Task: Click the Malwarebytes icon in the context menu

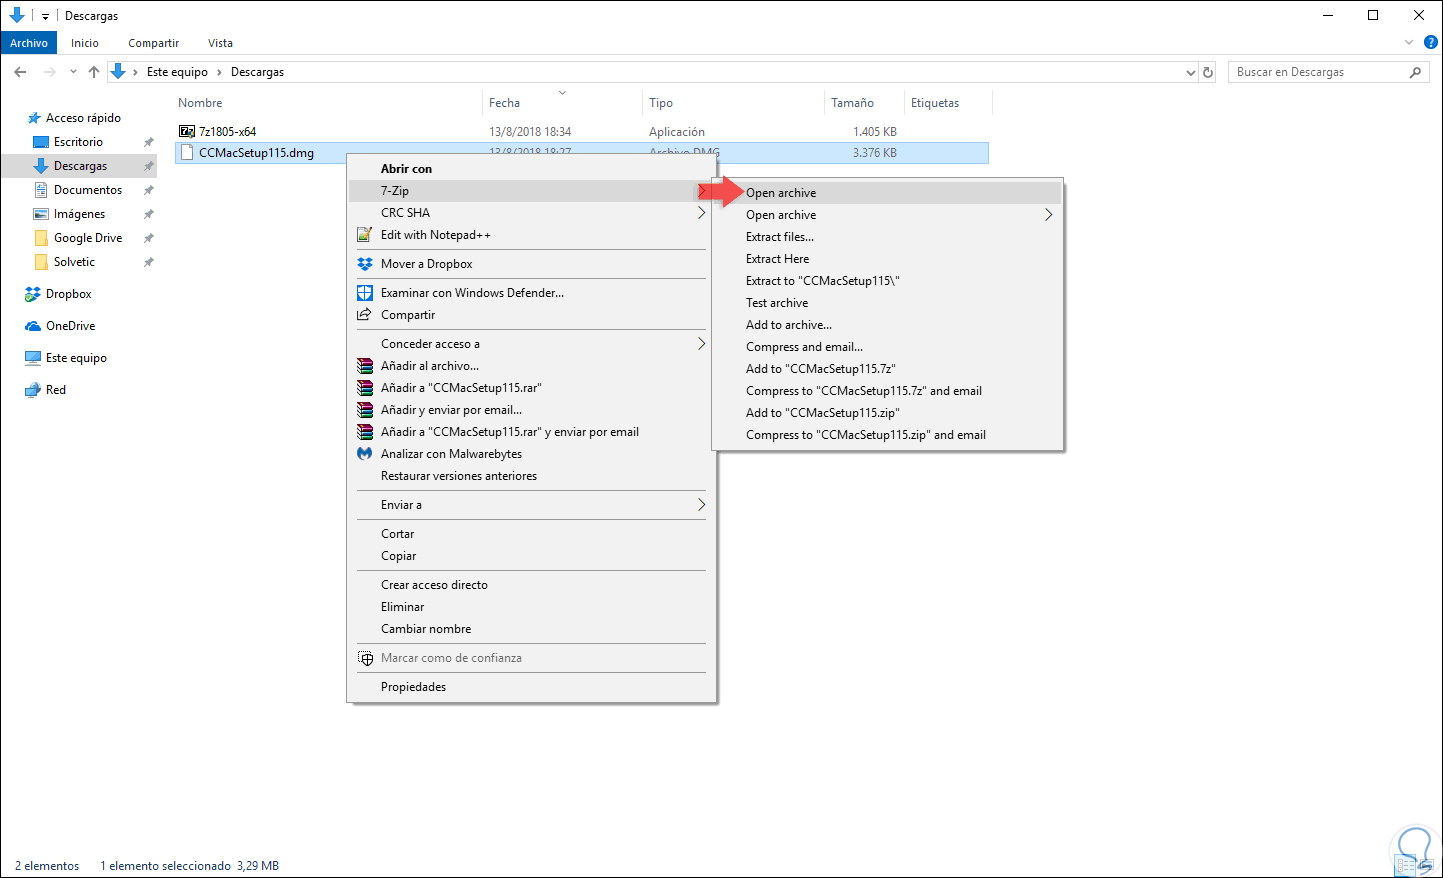Action: [365, 454]
